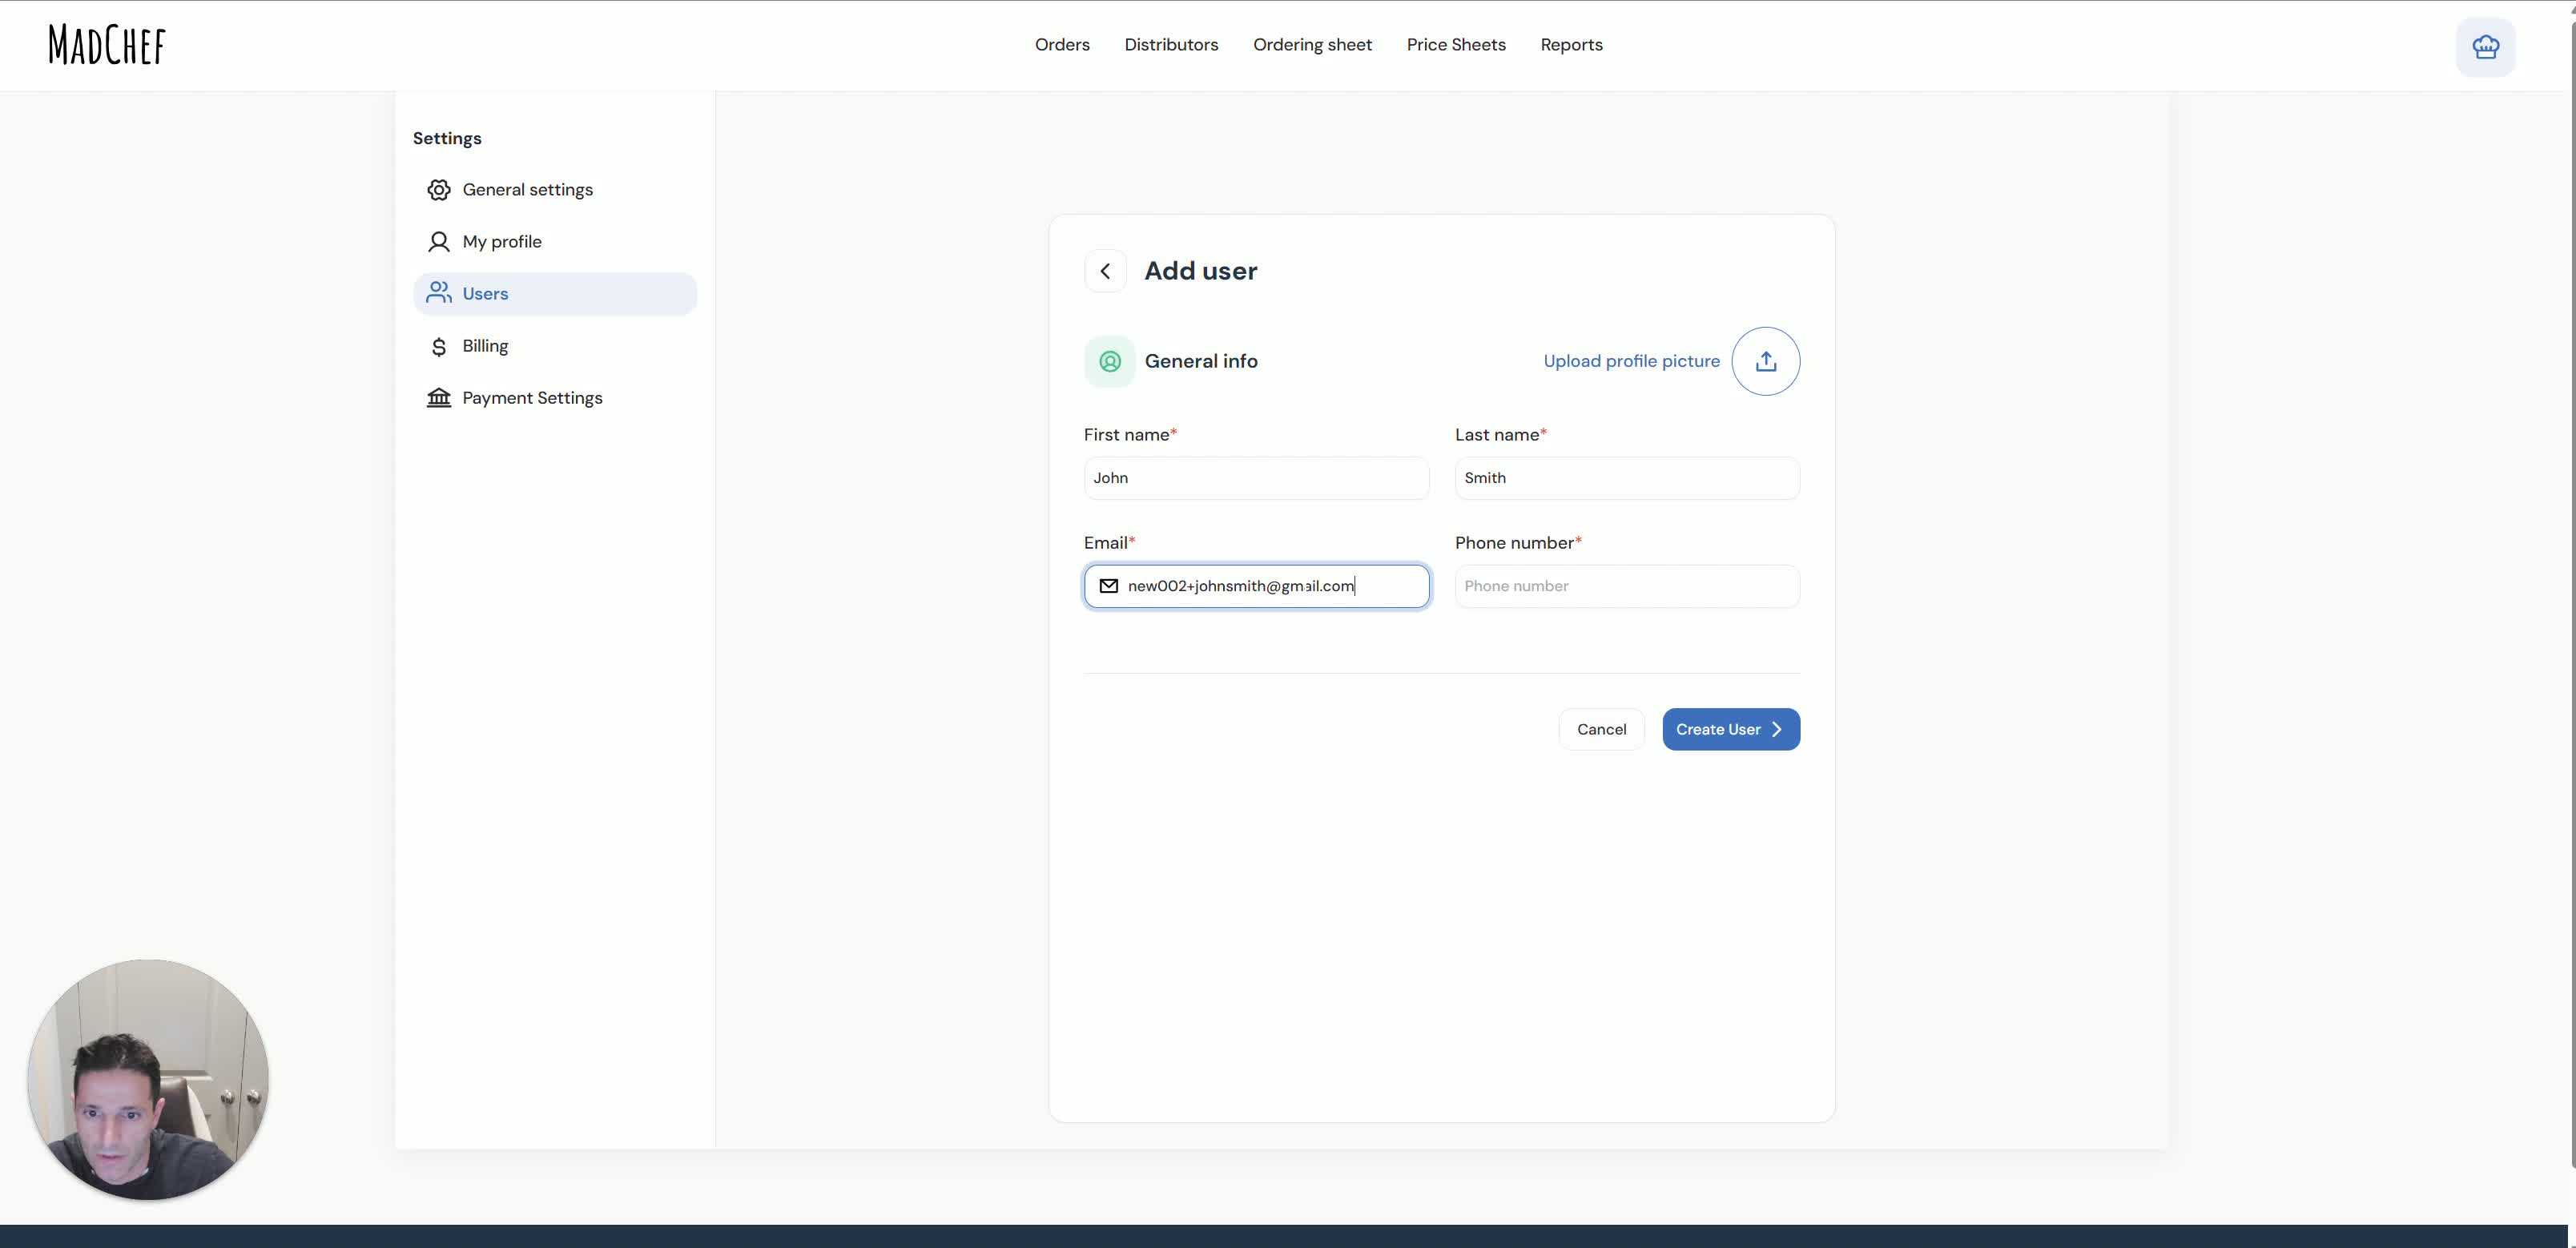Click the Settings sidebar heading
Image resolution: width=2576 pixels, height=1248 pixels.
pos(447,138)
